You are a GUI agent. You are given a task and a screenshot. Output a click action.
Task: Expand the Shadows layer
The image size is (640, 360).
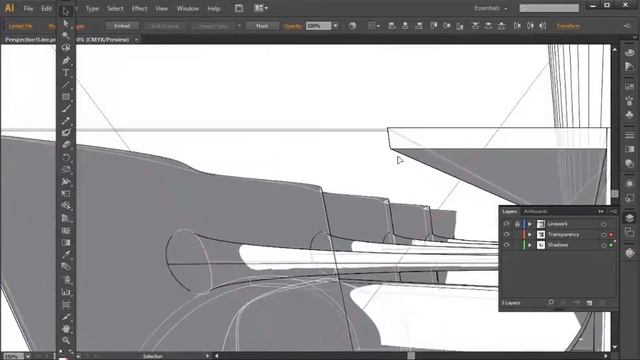(x=530, y=245)
